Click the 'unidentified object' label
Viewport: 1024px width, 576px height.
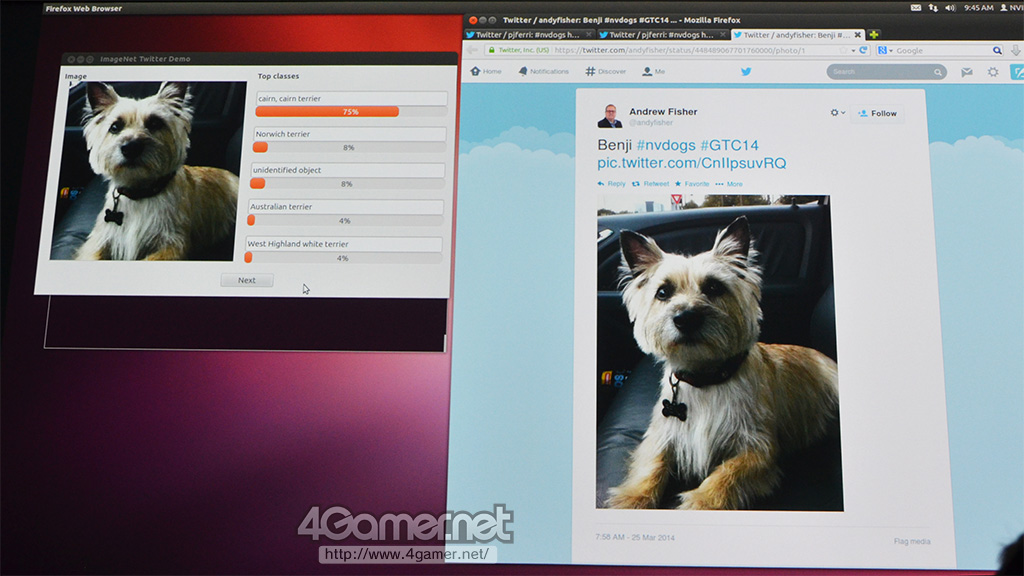tap(287, 170)
